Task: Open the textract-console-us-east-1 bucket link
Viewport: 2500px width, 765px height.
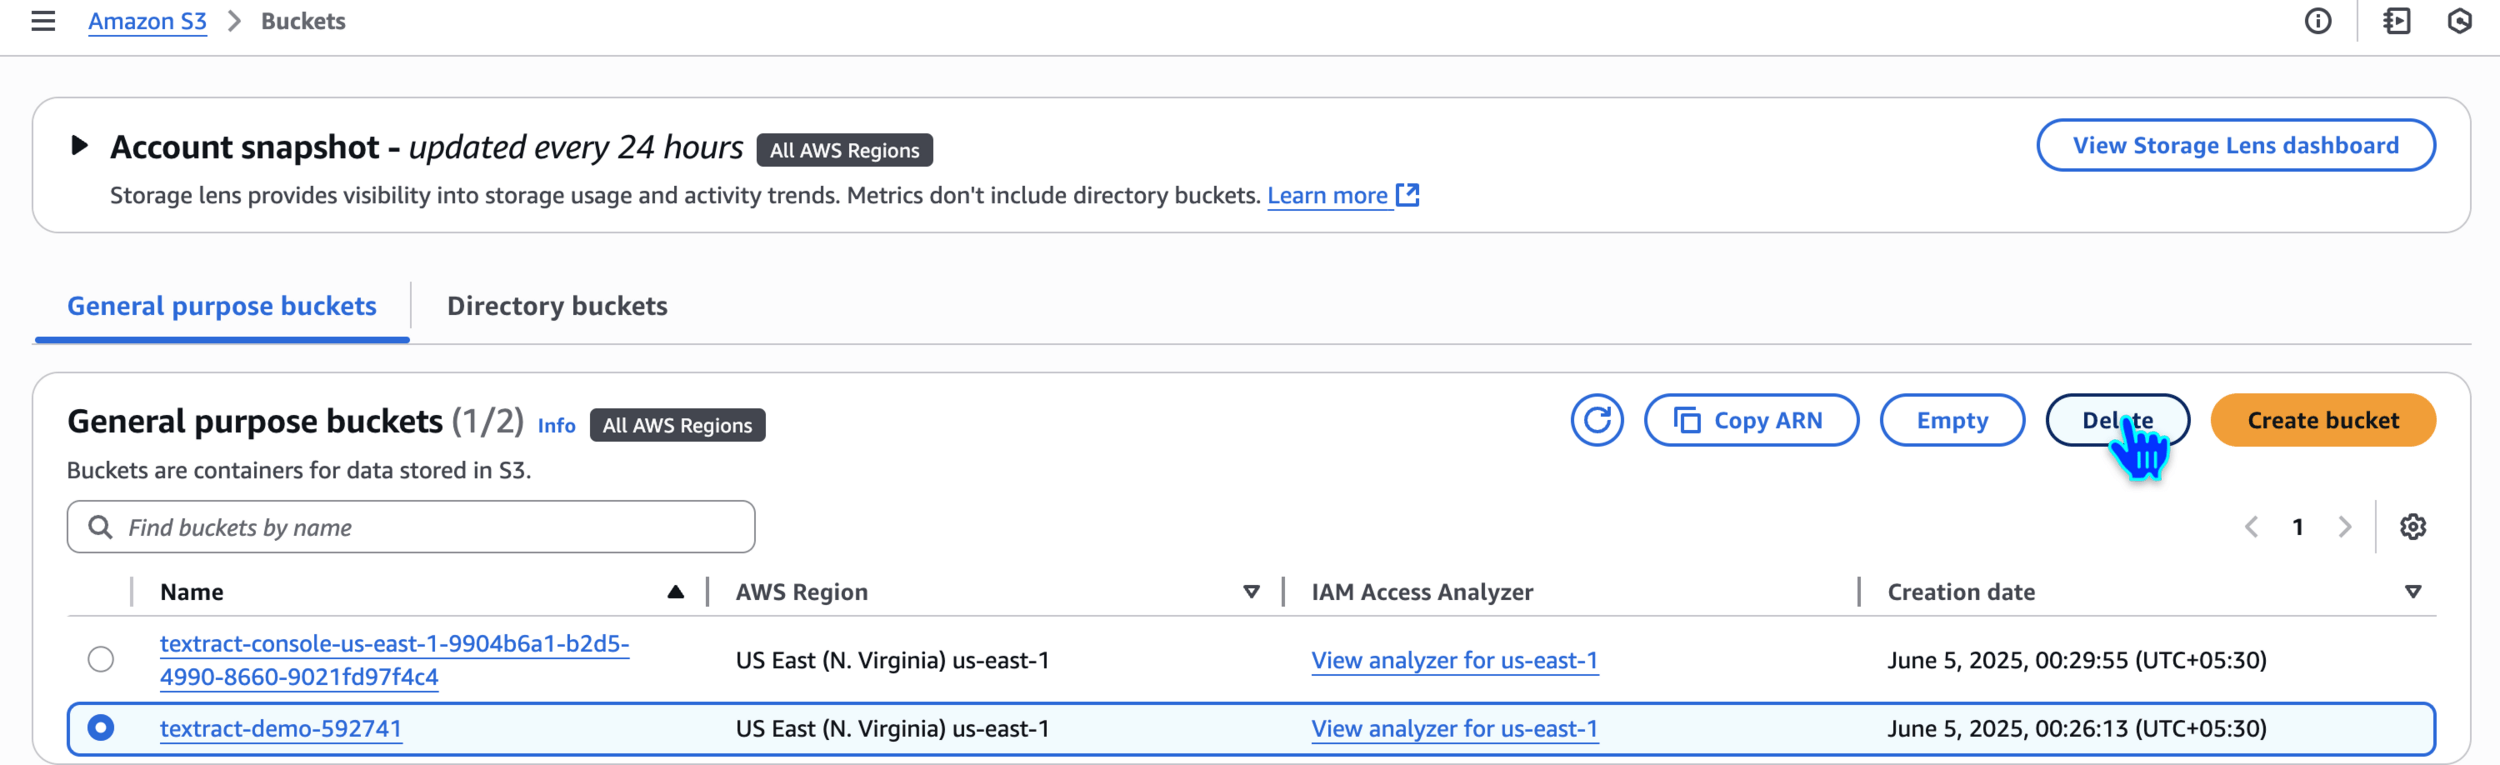Action: [x=394, y=660]
